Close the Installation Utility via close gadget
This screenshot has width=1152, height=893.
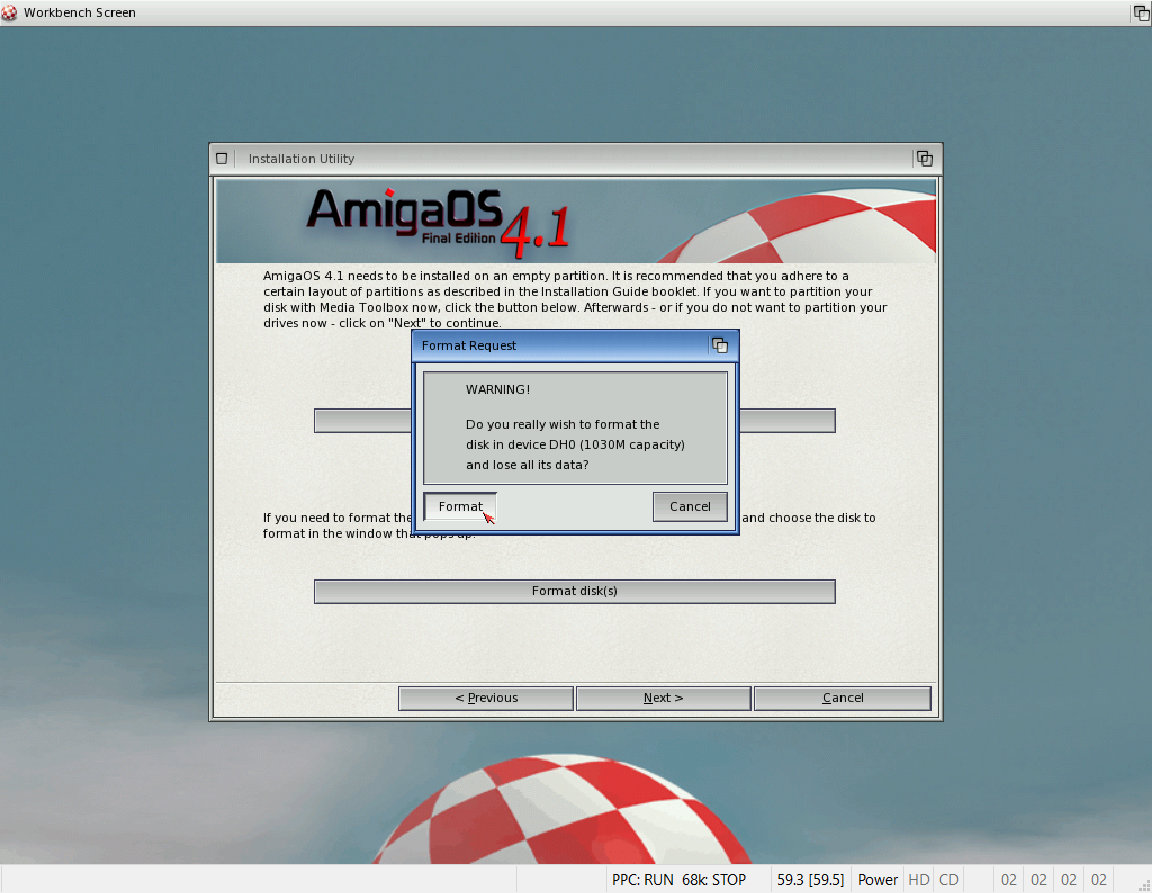(x=222, y=158)
